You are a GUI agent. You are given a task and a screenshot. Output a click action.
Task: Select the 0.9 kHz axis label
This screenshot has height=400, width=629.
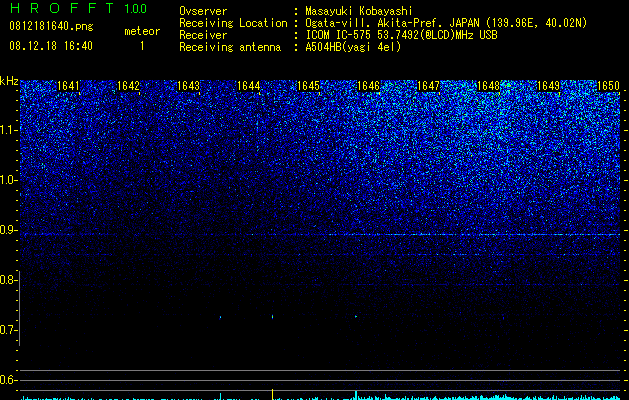point(9,230)
